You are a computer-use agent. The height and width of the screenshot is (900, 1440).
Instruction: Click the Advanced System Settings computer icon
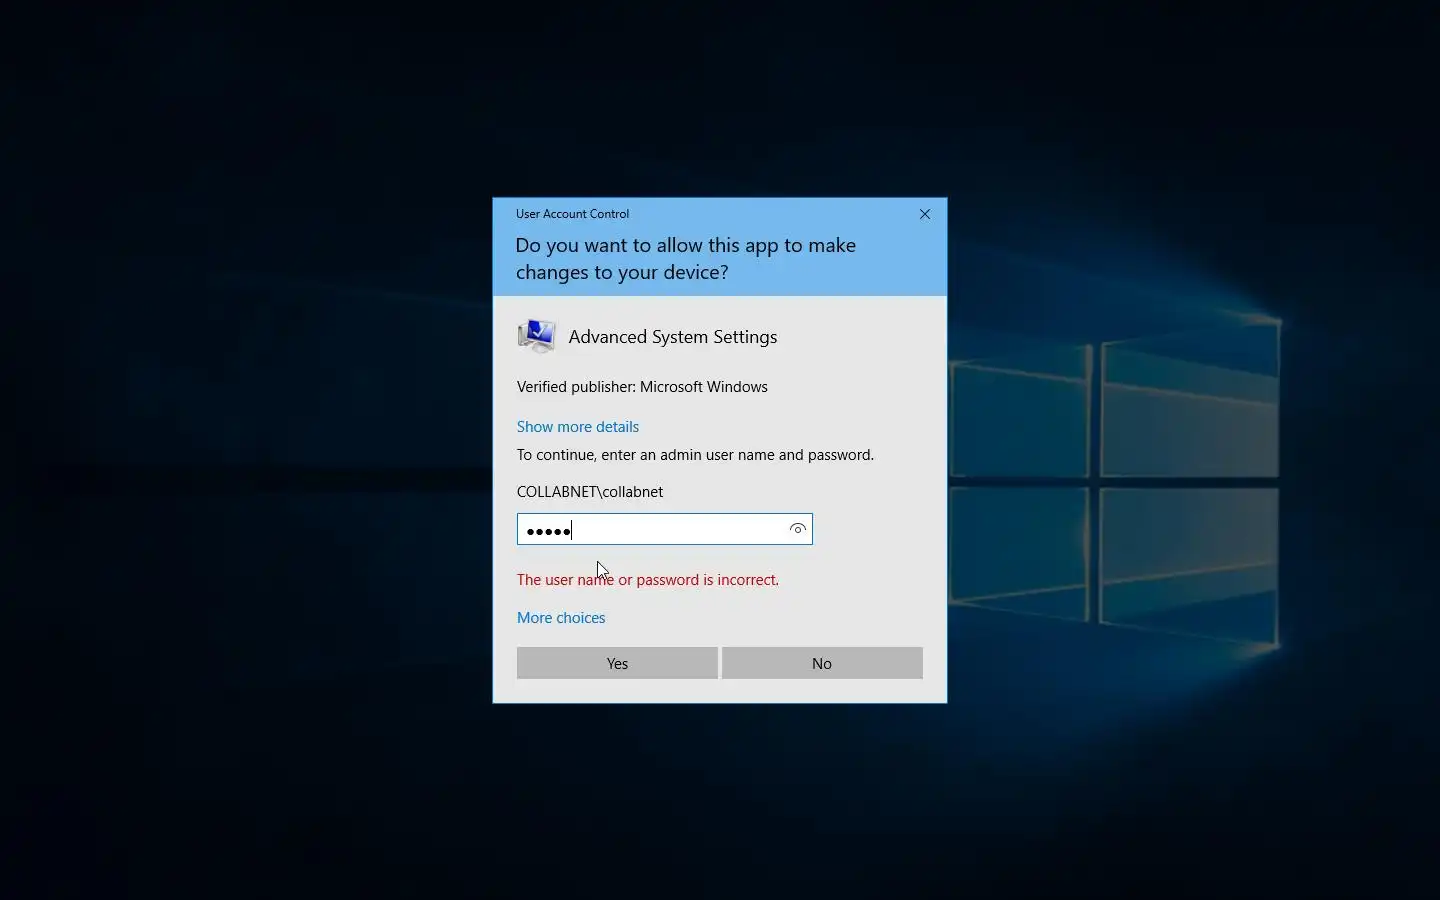pyautogui.click(x=537, y=337)
